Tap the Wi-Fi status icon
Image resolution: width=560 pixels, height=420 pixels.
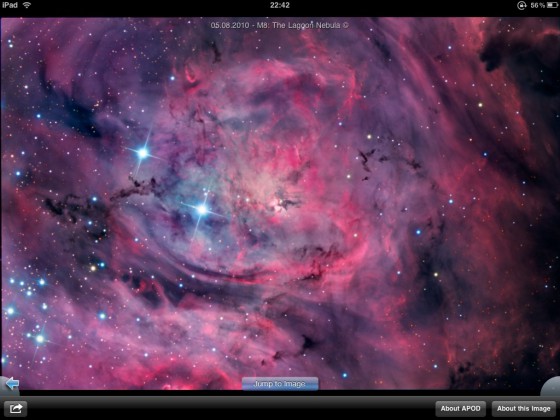[27, 5]
